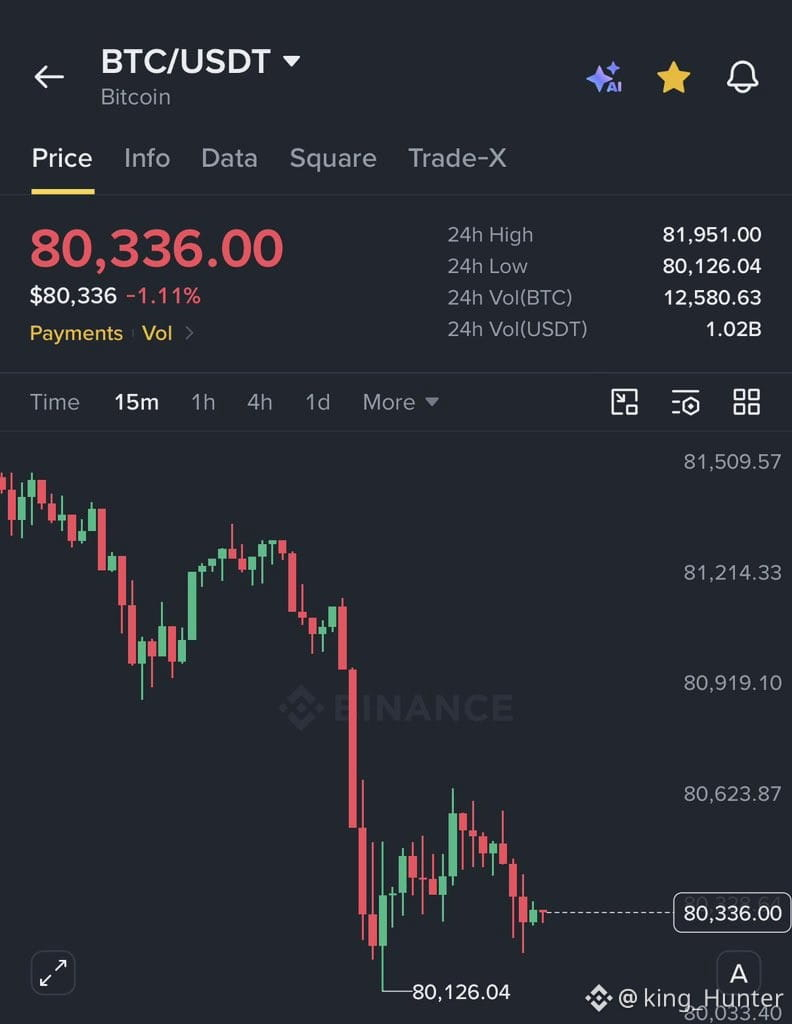Image resolution: width=792 pixels, height=1024 pixels.
Task: Toggle the yellow favorite star
Action: point(673,77)
